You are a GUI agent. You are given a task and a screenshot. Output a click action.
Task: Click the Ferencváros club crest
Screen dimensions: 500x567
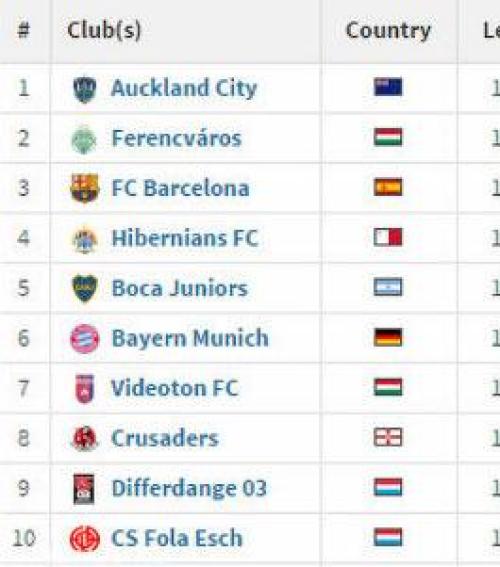[85, 139]
